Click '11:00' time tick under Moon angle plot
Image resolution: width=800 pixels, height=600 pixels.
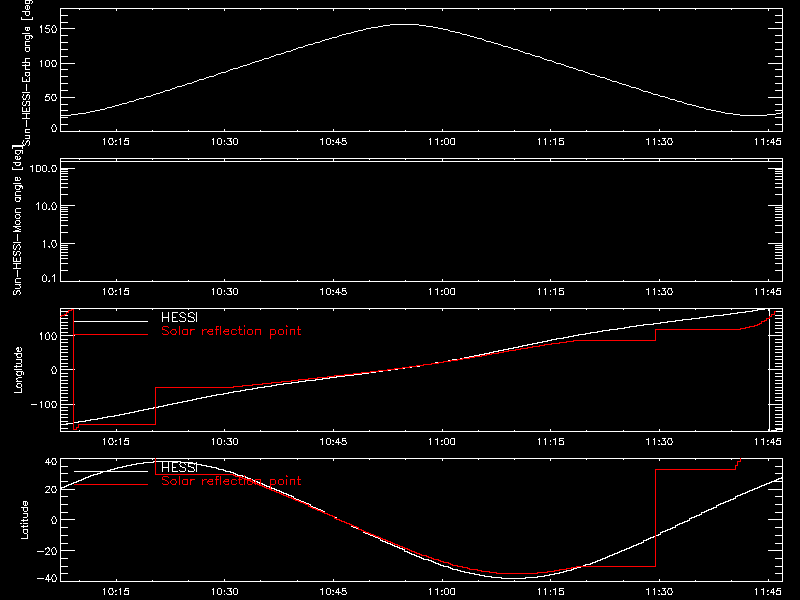click(x=442, y=292)
